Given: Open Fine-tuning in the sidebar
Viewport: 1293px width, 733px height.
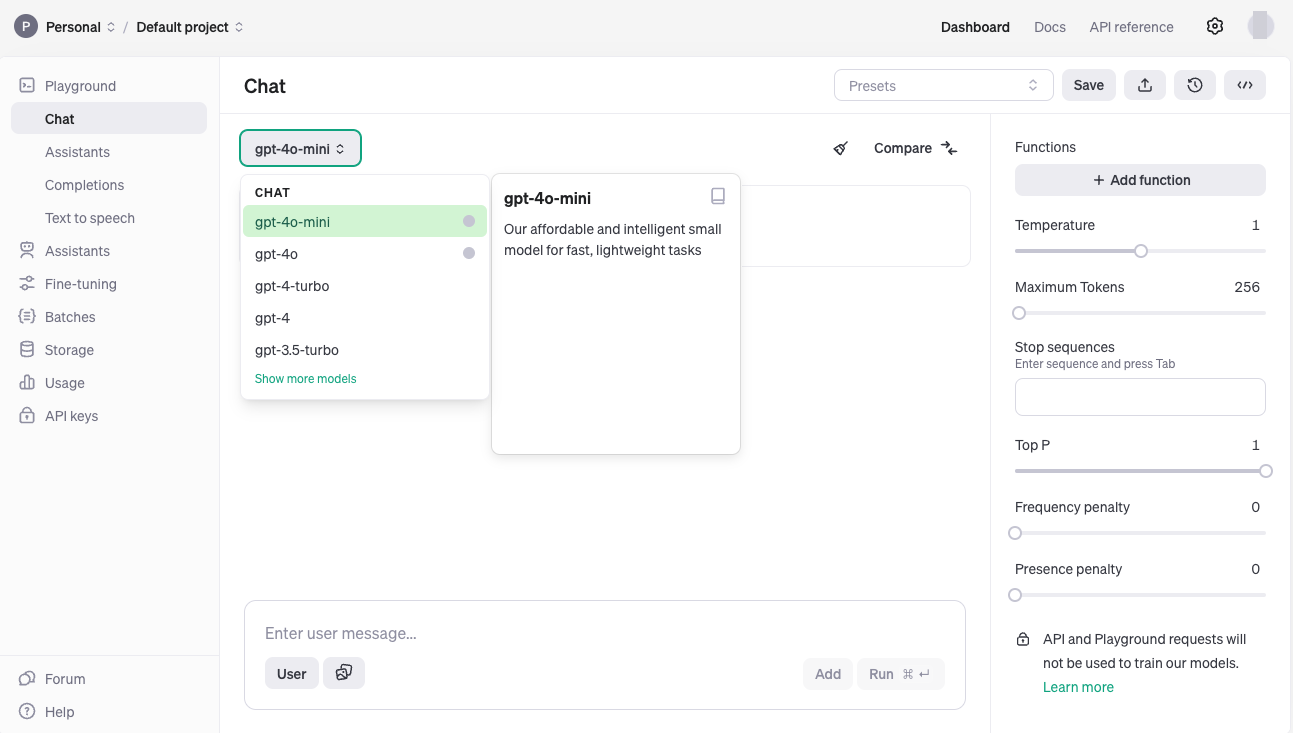Looking at the screenshot, I should (80, 284).
